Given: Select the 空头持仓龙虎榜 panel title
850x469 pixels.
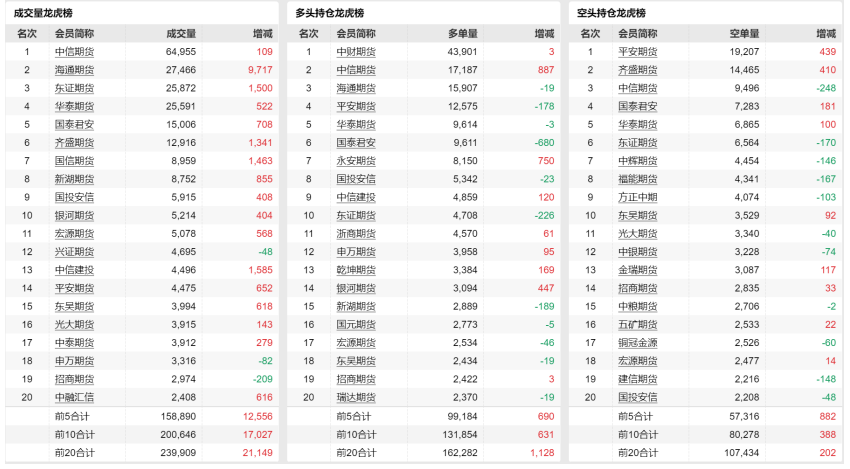Looking at the screenshot, I should 611,13.
